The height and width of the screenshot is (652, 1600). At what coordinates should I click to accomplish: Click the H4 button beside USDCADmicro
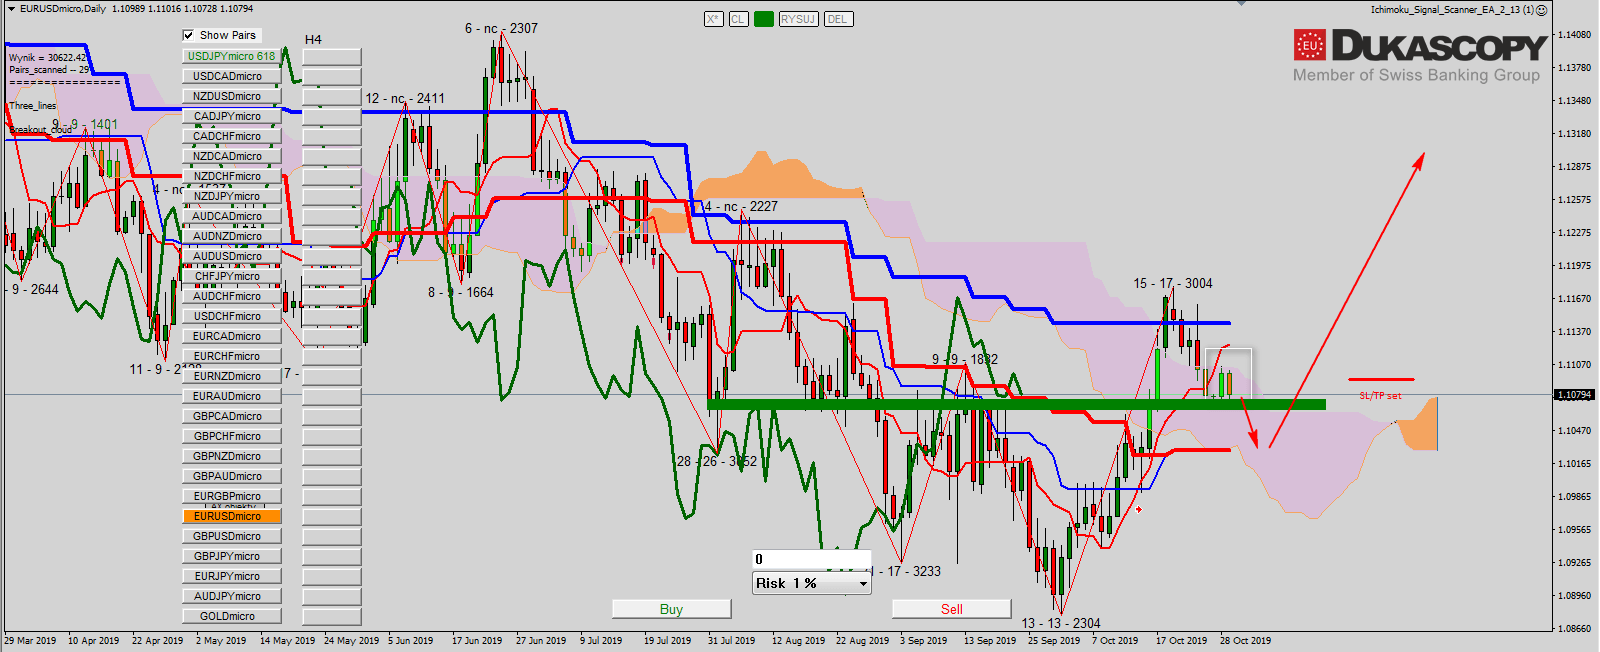331,76
